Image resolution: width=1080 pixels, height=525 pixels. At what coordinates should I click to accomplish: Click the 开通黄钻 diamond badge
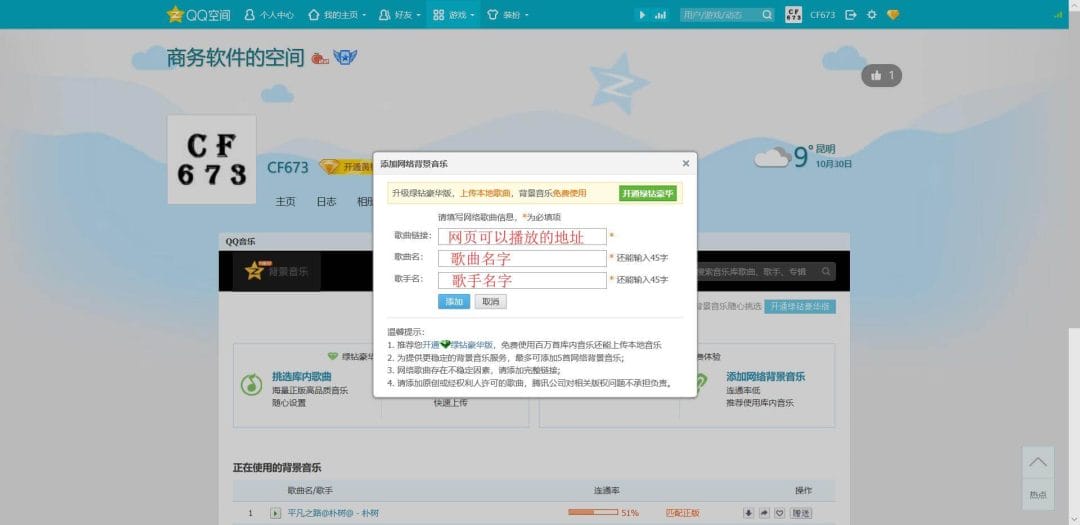tap(346, 167)
